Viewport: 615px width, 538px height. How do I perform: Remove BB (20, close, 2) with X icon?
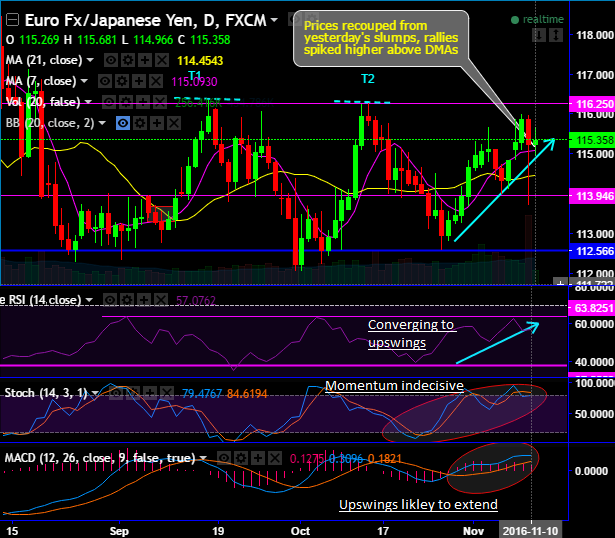[173, 123]
